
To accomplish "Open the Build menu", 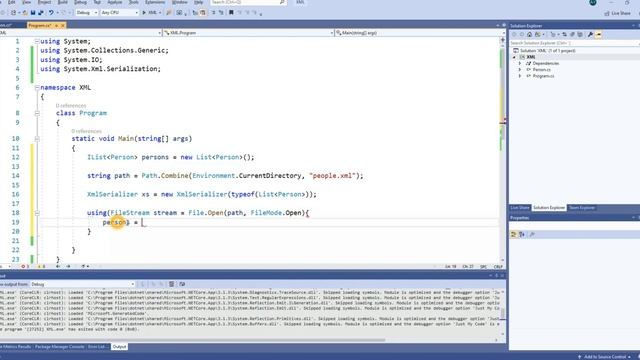I will (62, 2).
